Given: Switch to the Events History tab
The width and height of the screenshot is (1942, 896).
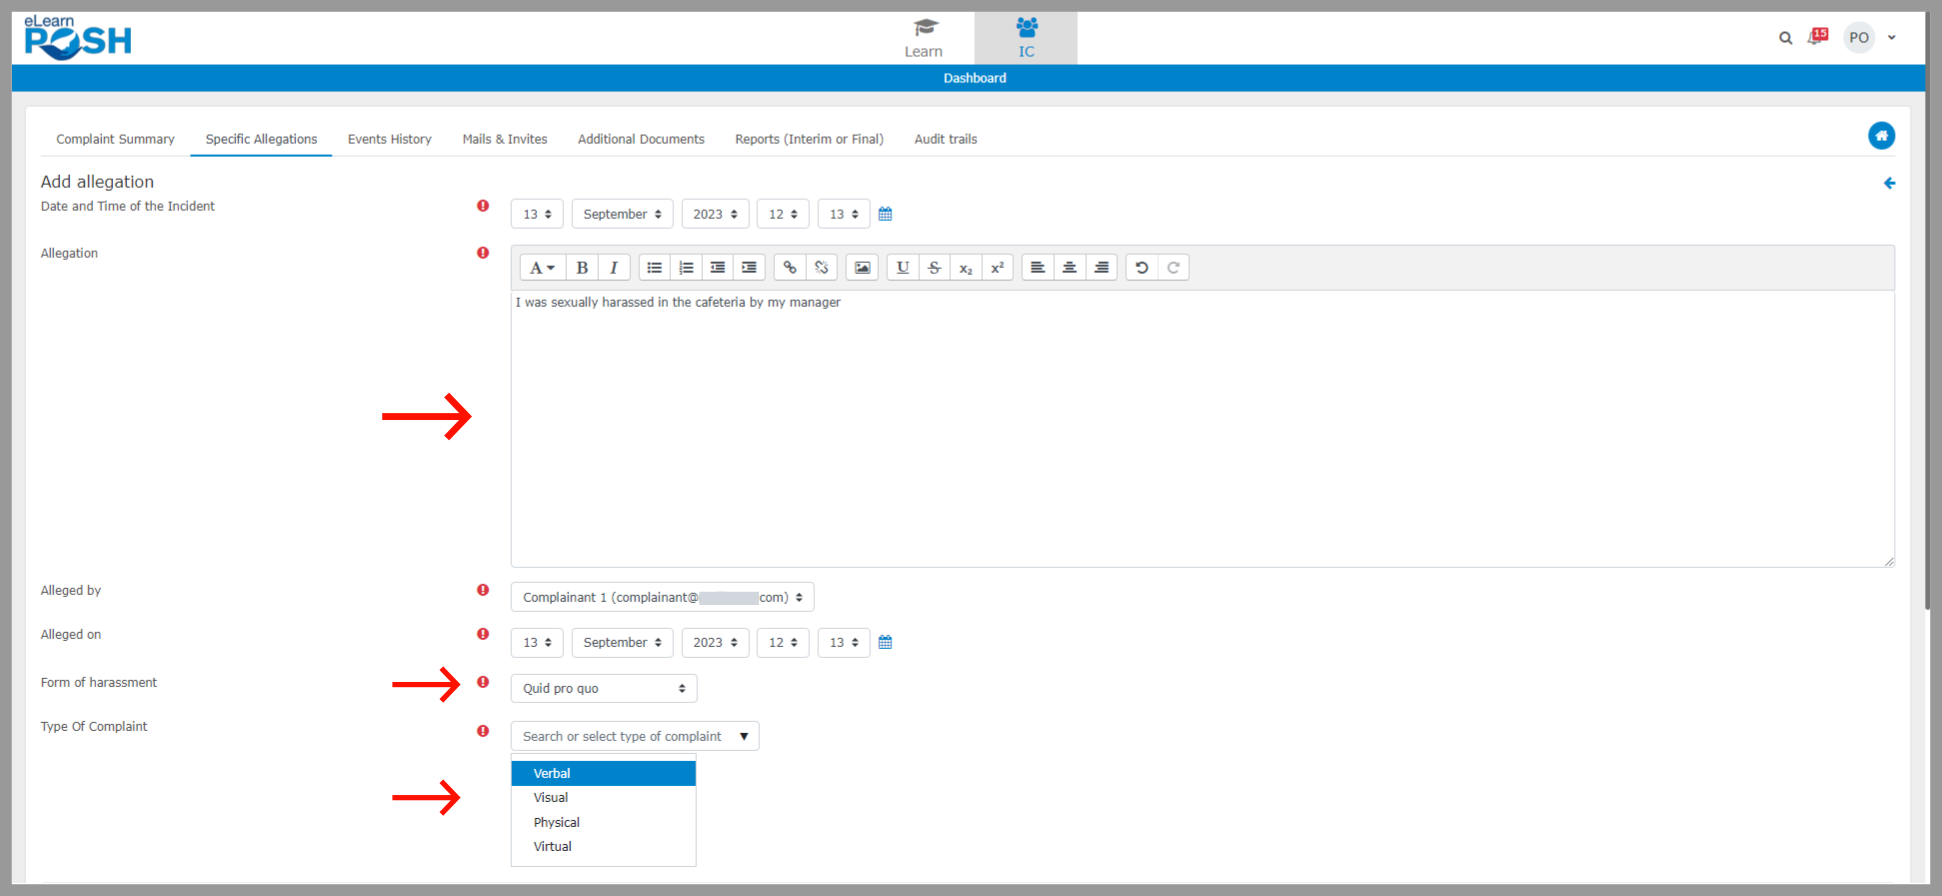Looking at the screenshot, I should 389,139.
